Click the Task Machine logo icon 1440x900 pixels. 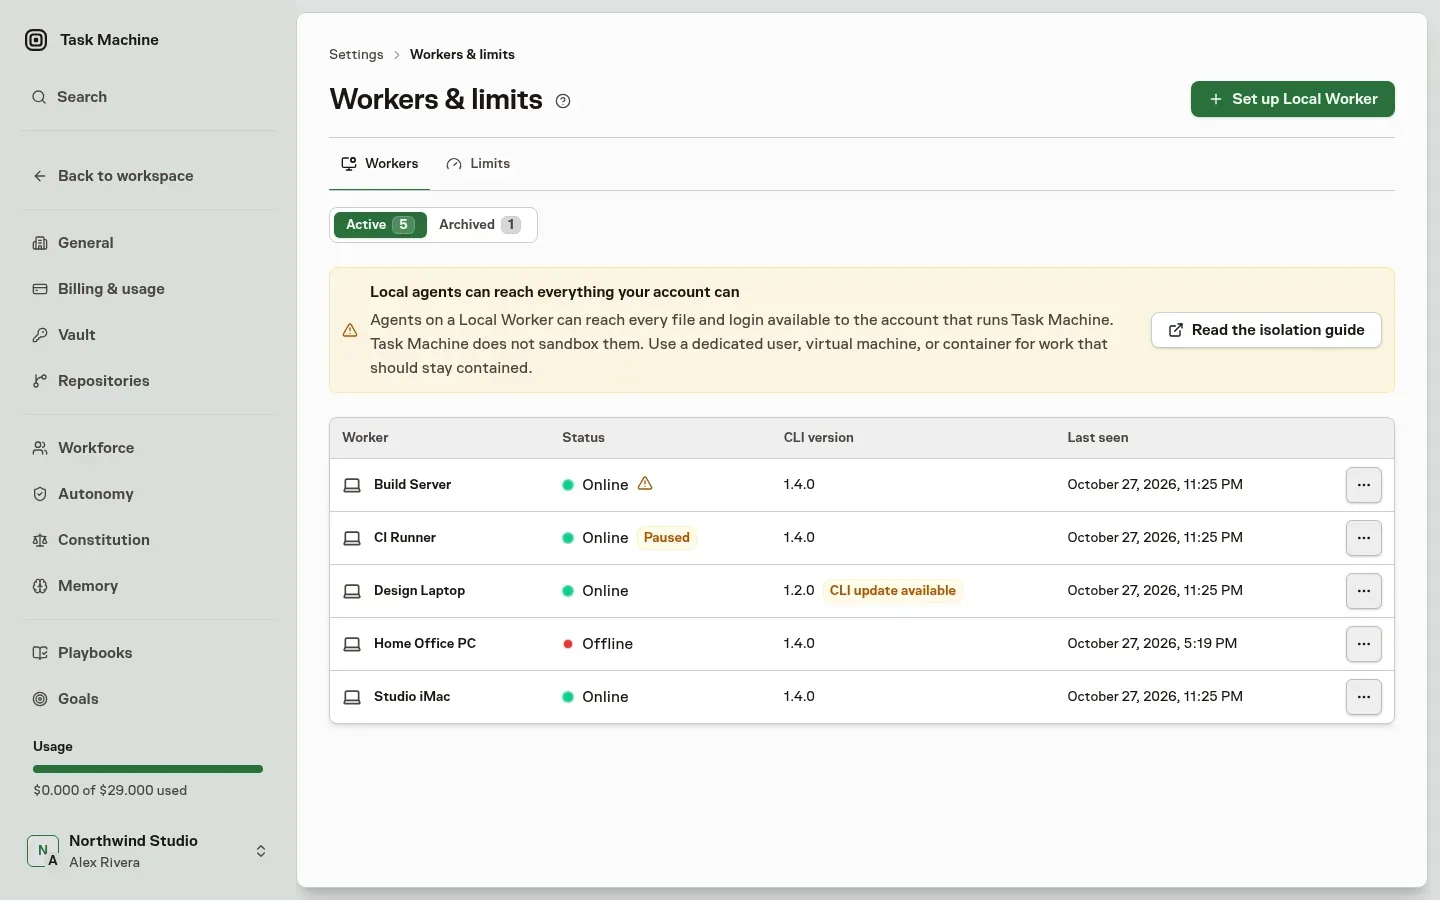click(x=36, y=40)
